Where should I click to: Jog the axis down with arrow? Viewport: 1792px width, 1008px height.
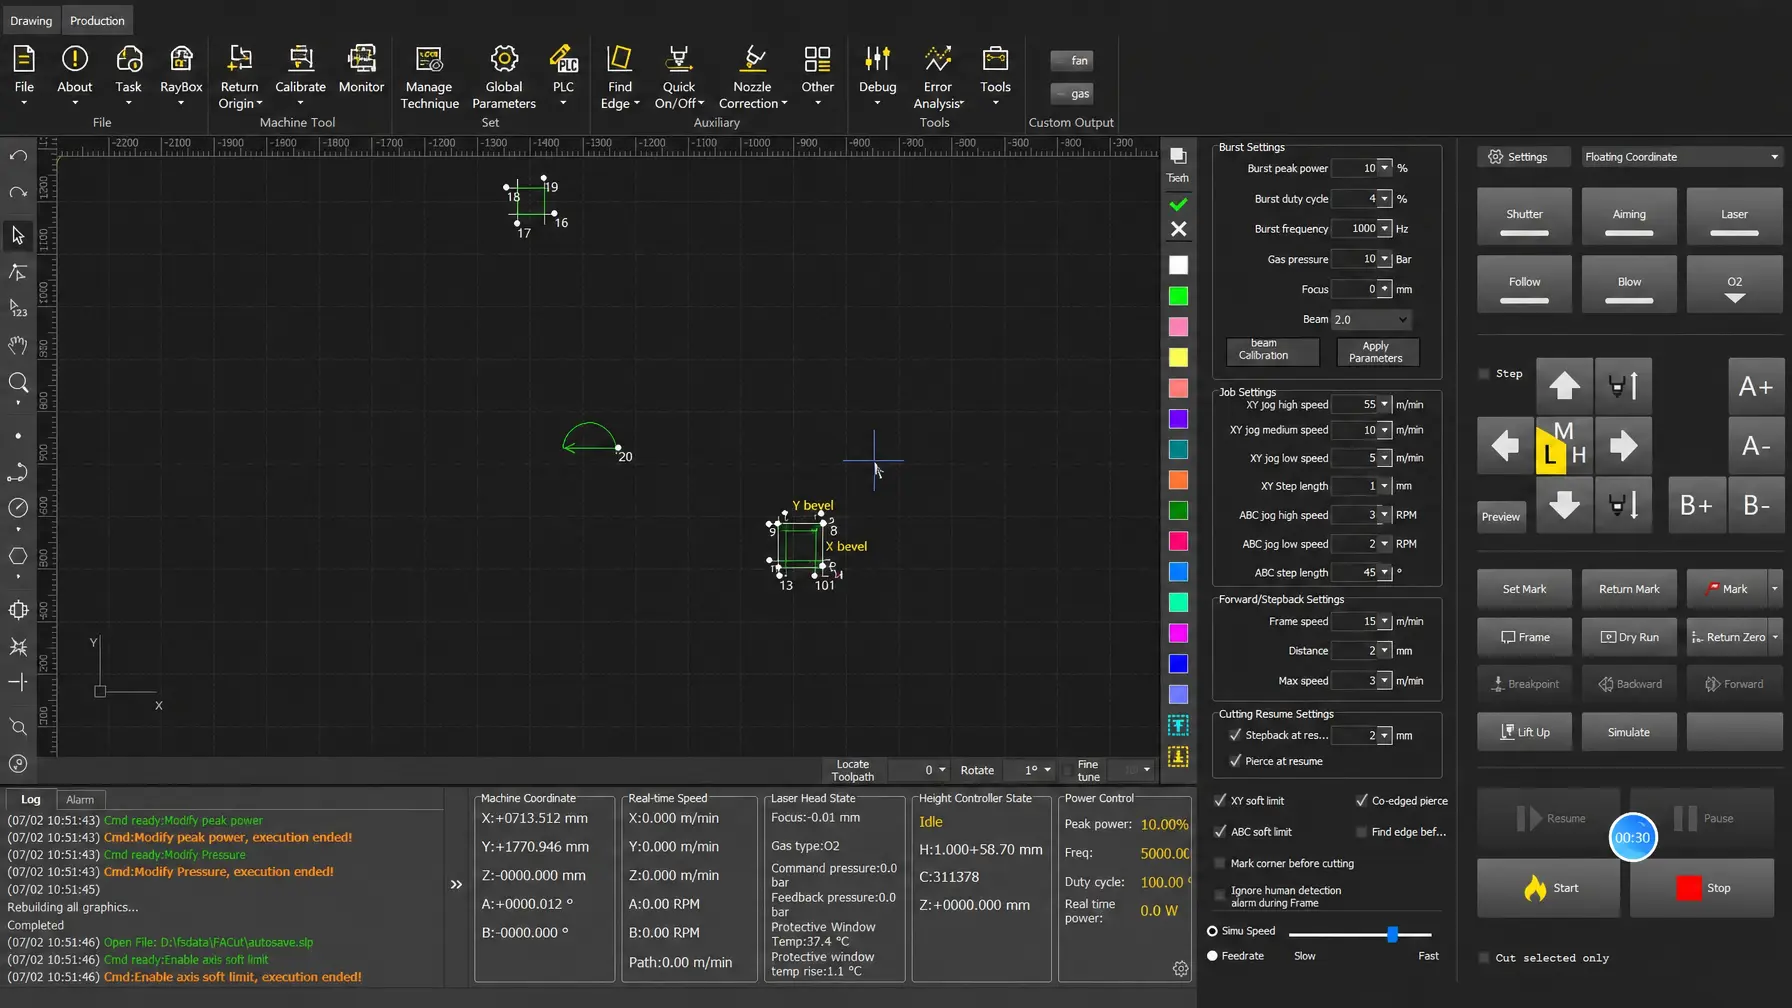1564,505
